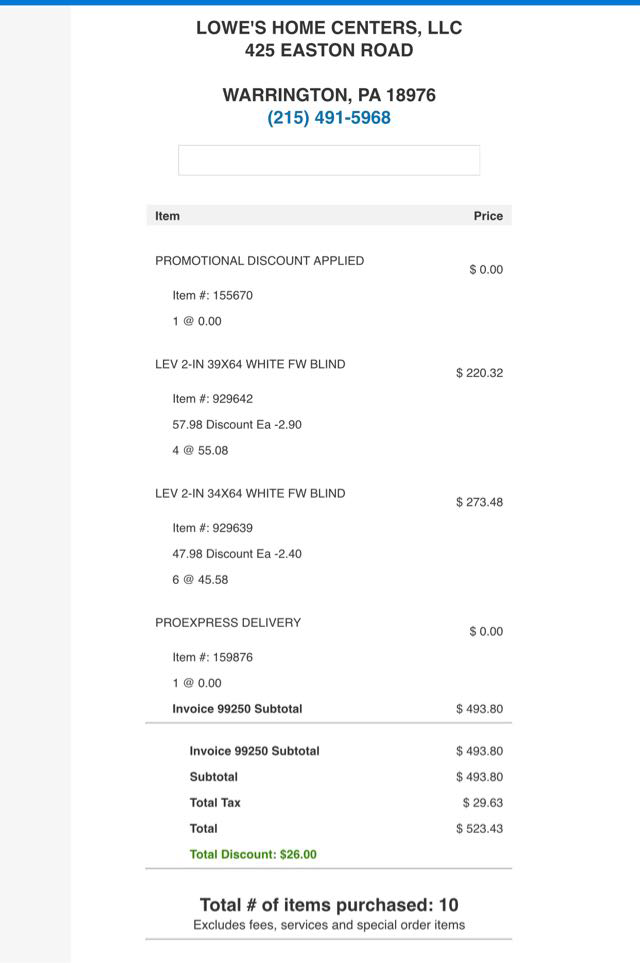Click Item #: 929642 text
The height and width of the screenshot is (963, 640).
tap(213, 399)
